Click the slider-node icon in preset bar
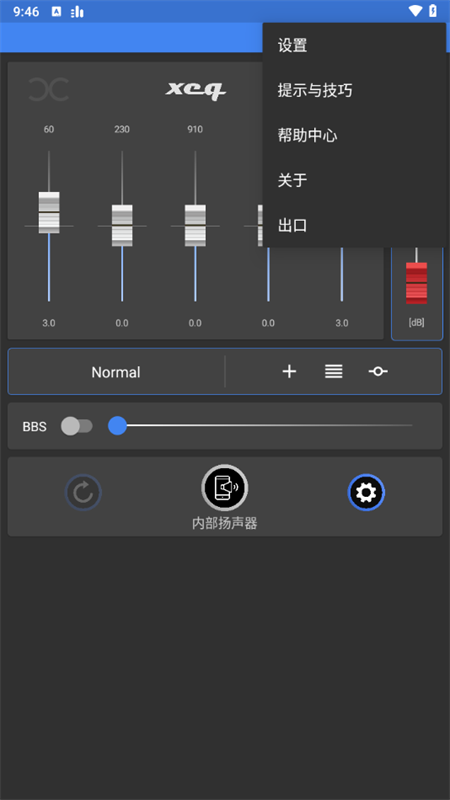 (378, 372)
